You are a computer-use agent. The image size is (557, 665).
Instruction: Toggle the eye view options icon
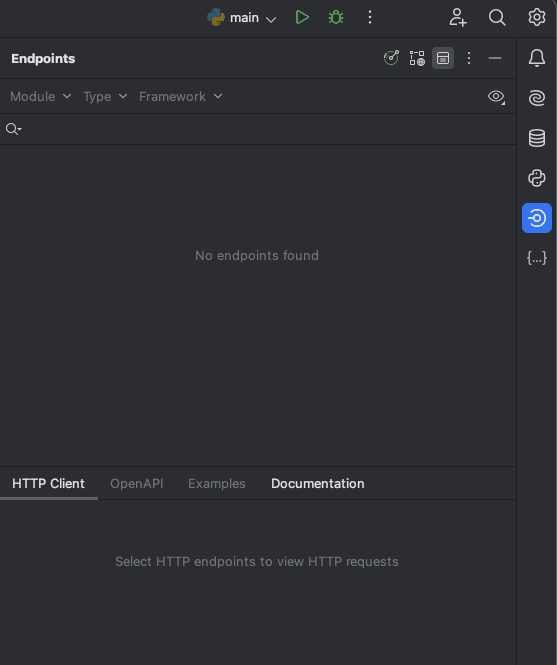[496, 97]
